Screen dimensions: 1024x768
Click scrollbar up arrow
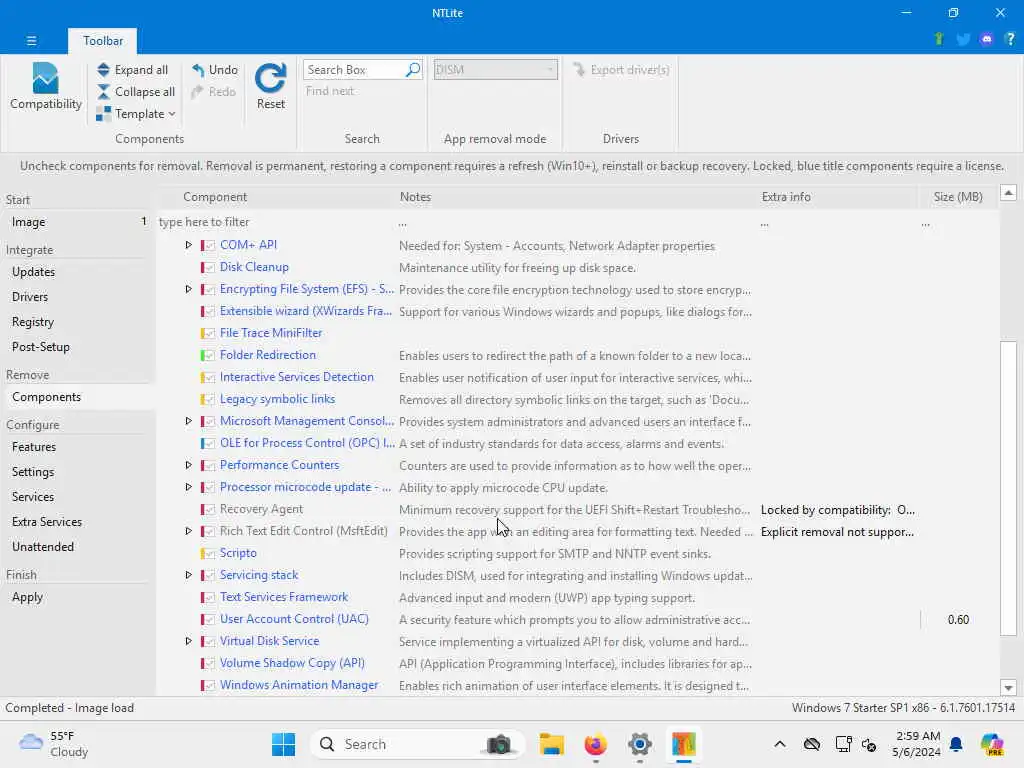click(1008, 193)
